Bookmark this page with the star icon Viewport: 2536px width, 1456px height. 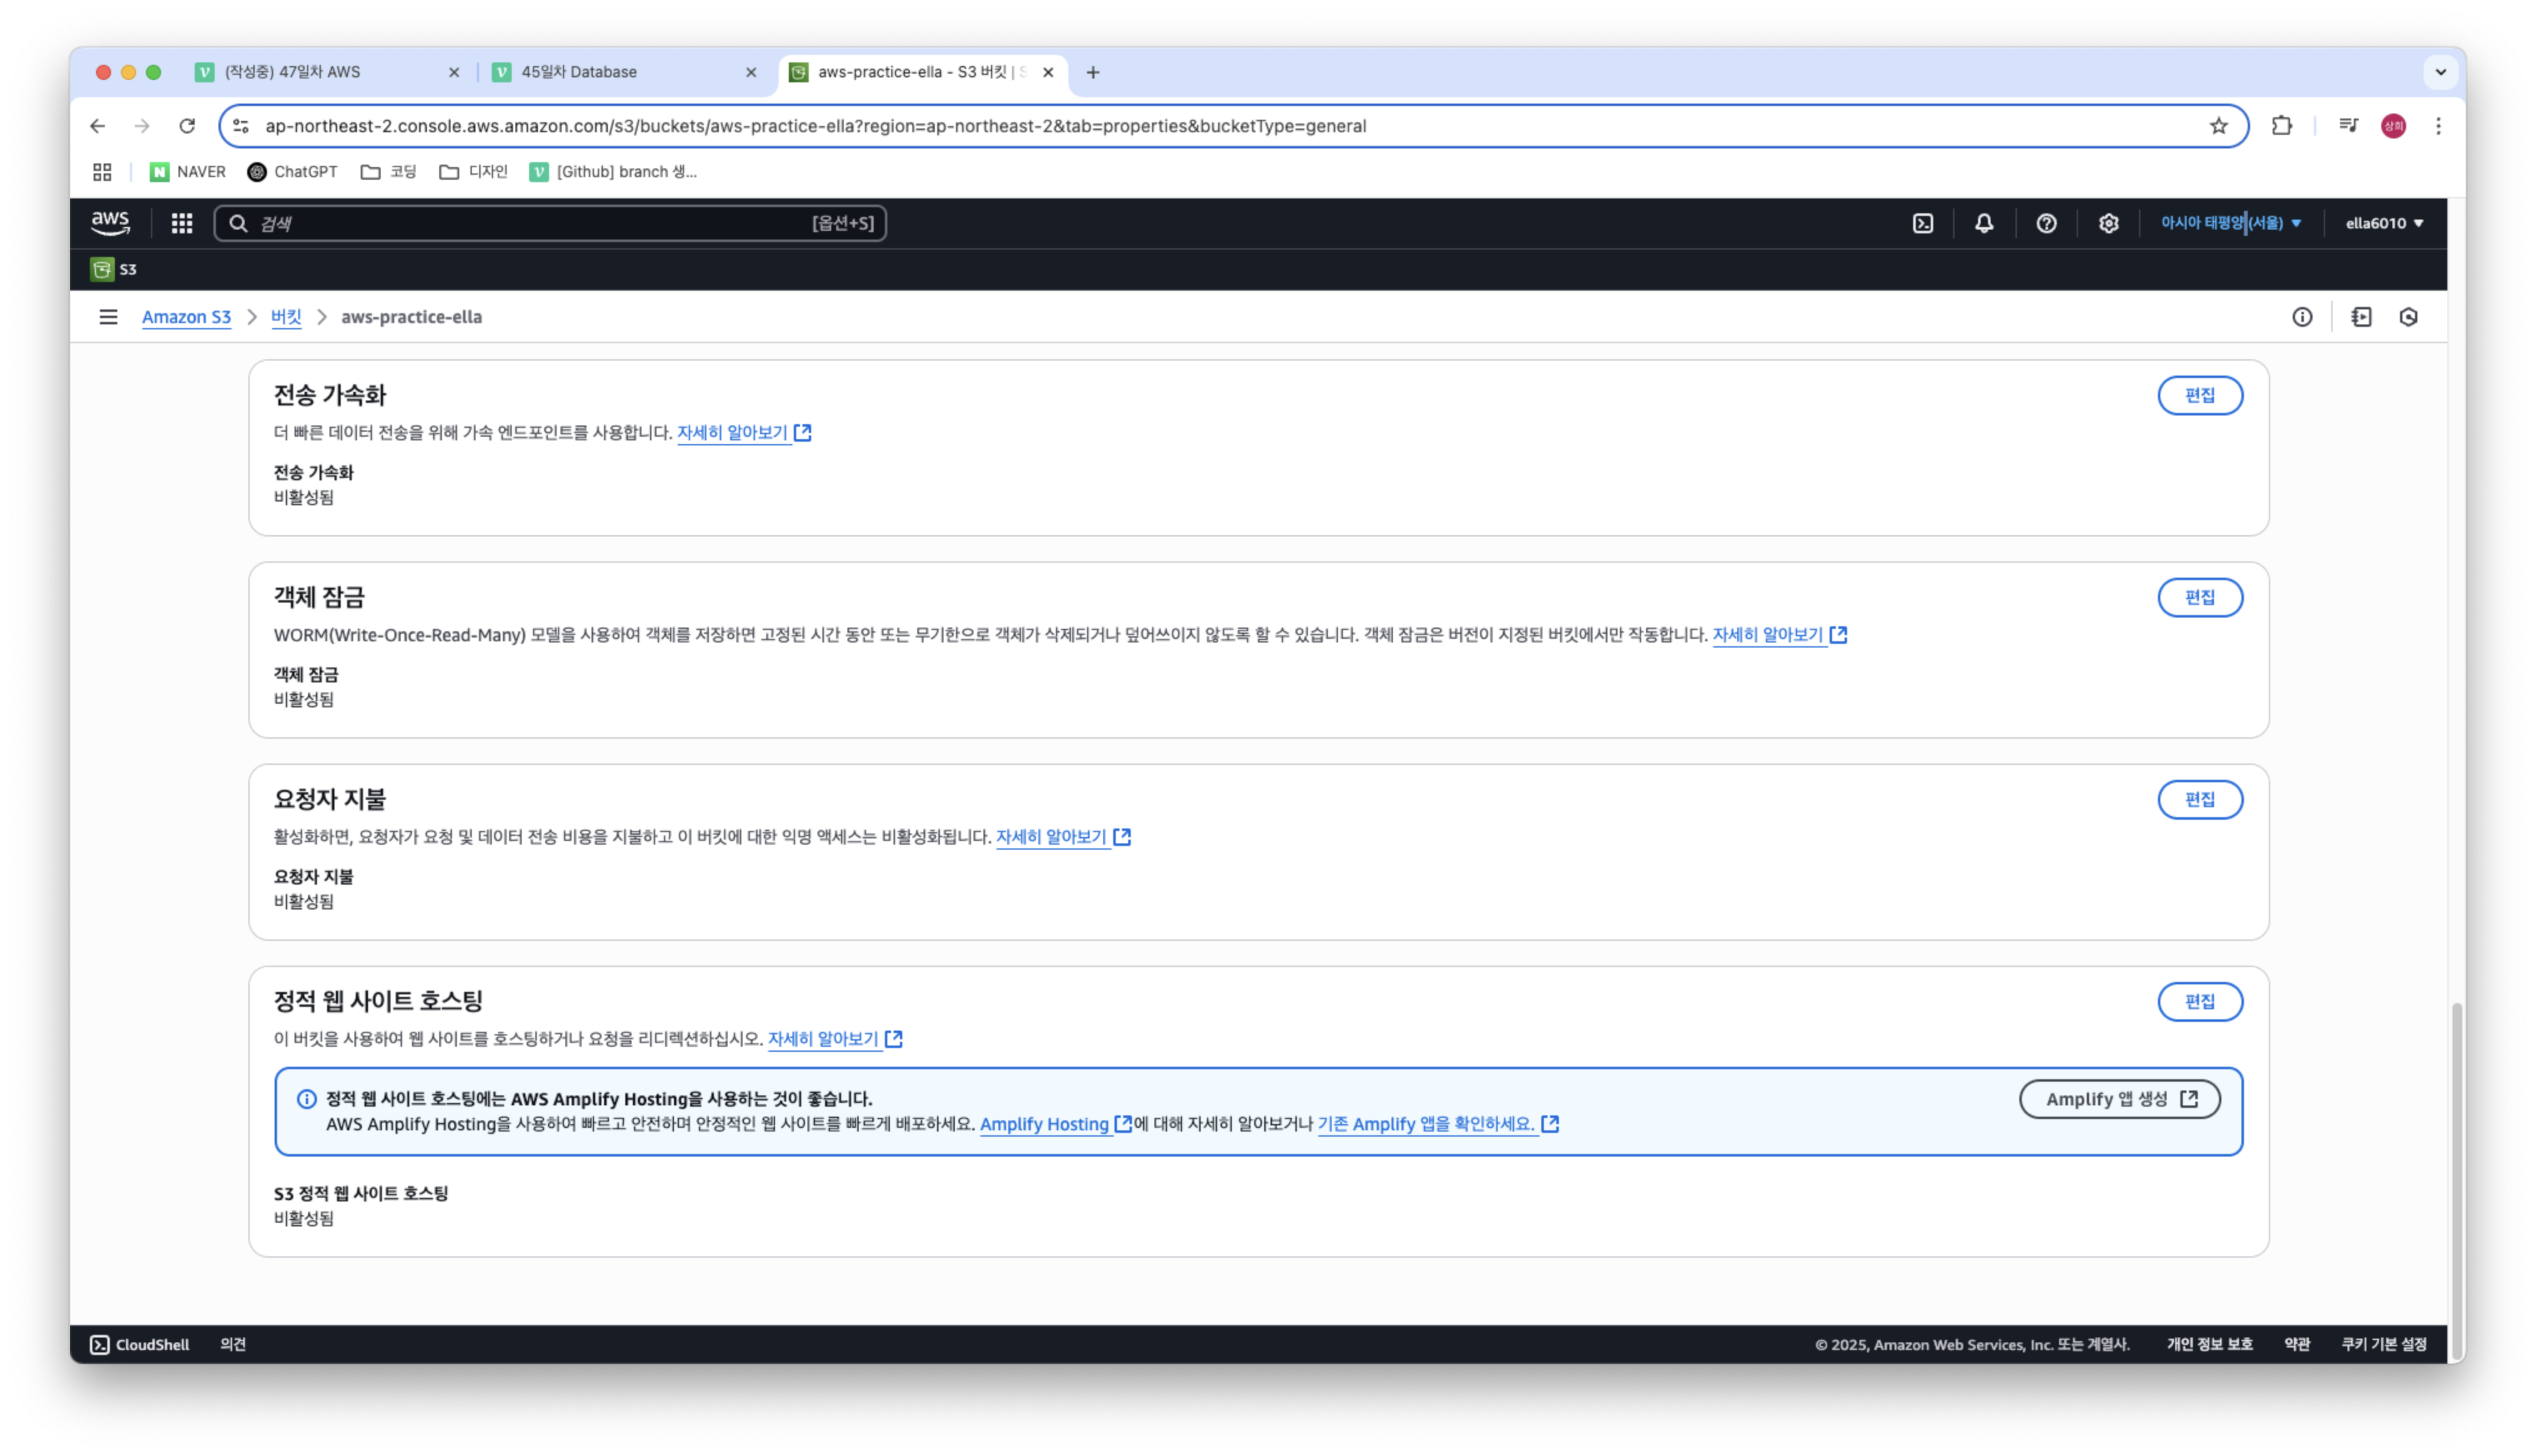[2218, 126]
